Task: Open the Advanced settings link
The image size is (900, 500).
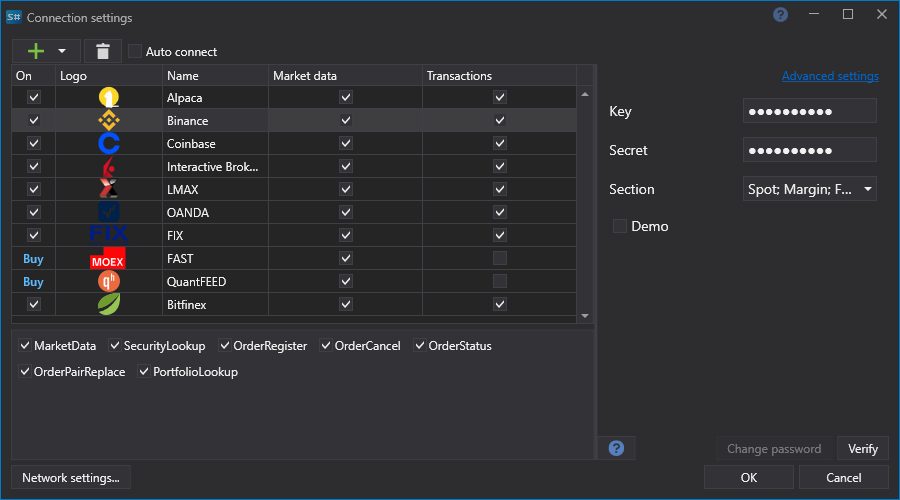Action: (x=830, y=76)
